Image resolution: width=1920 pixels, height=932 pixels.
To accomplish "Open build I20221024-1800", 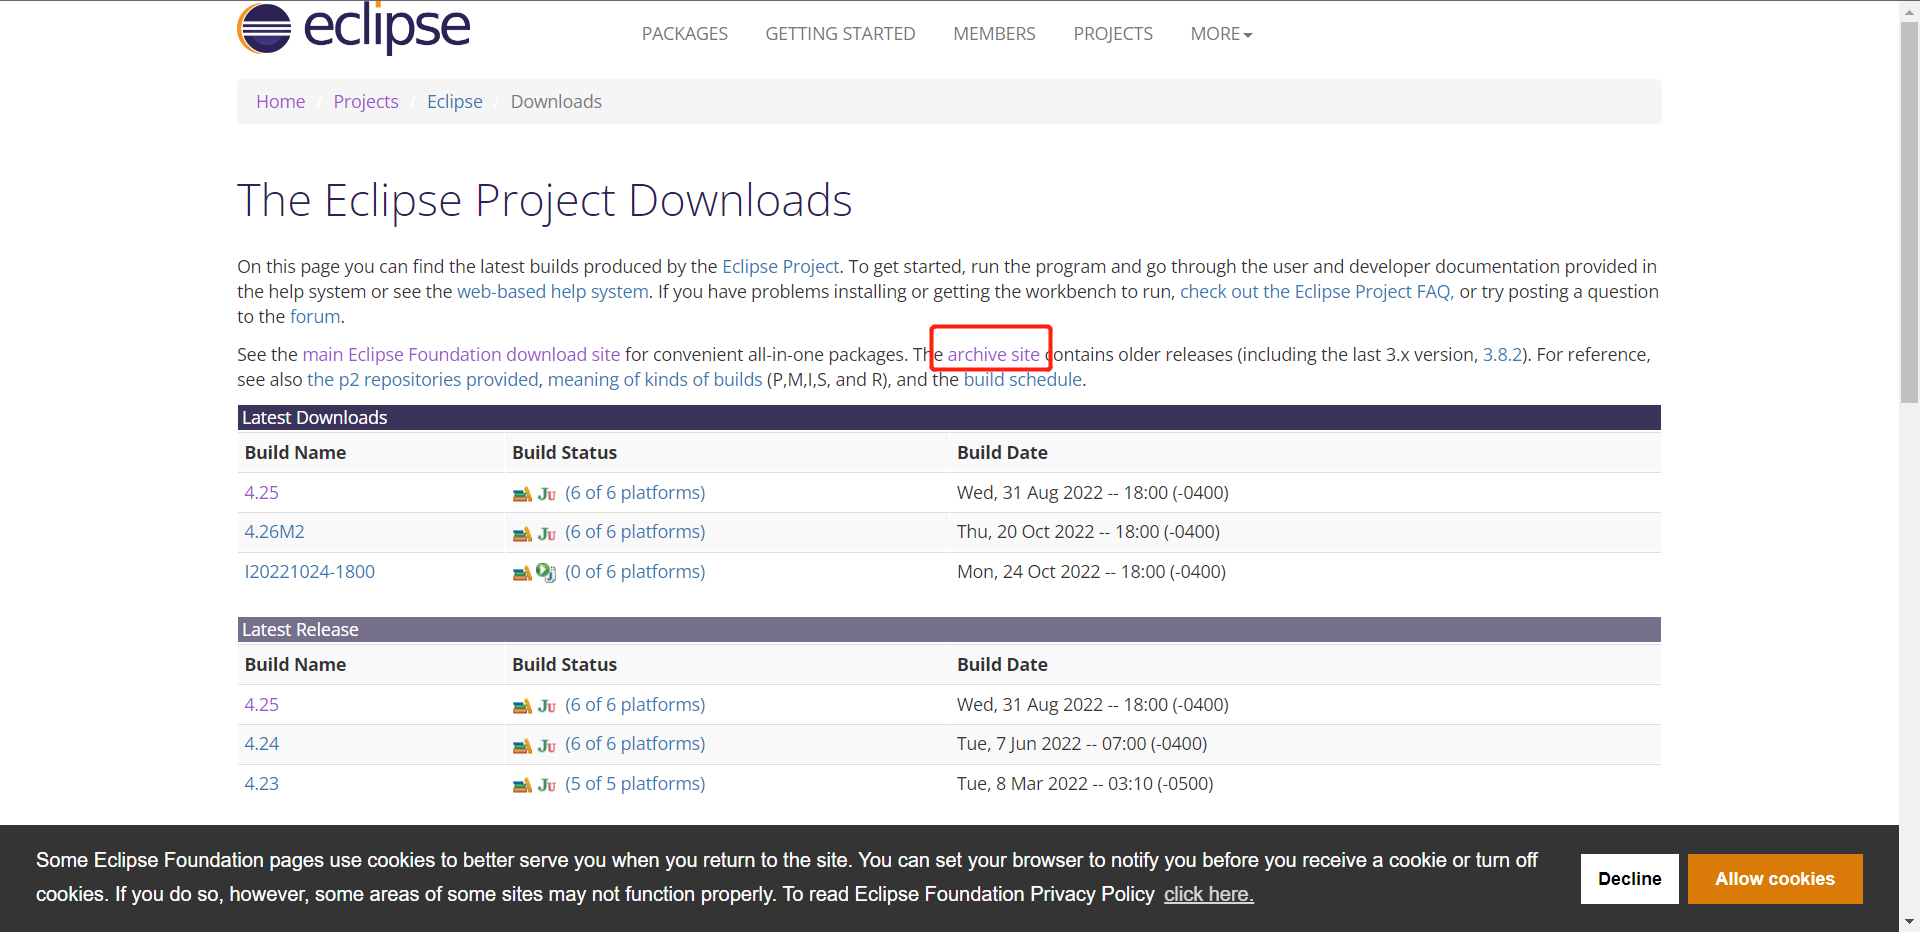I will point(309,572).
